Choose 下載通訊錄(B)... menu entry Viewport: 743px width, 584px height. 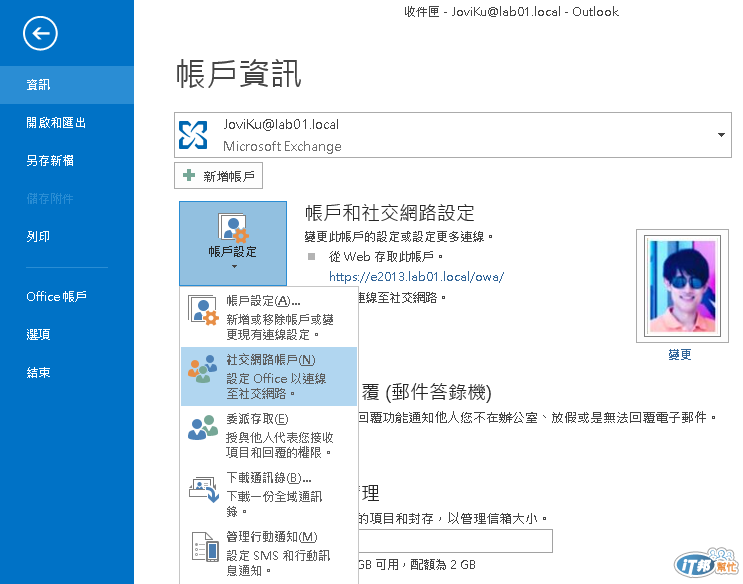[269, 494]
